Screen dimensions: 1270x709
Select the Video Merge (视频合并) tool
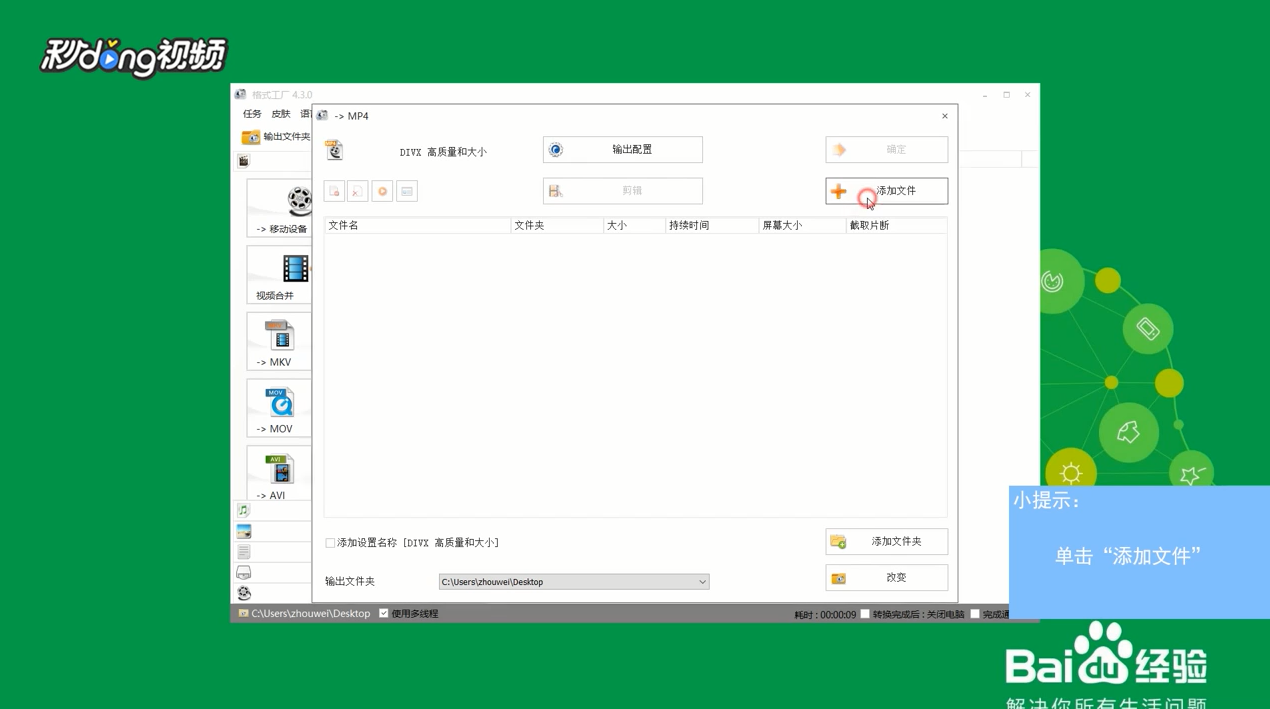279,275
